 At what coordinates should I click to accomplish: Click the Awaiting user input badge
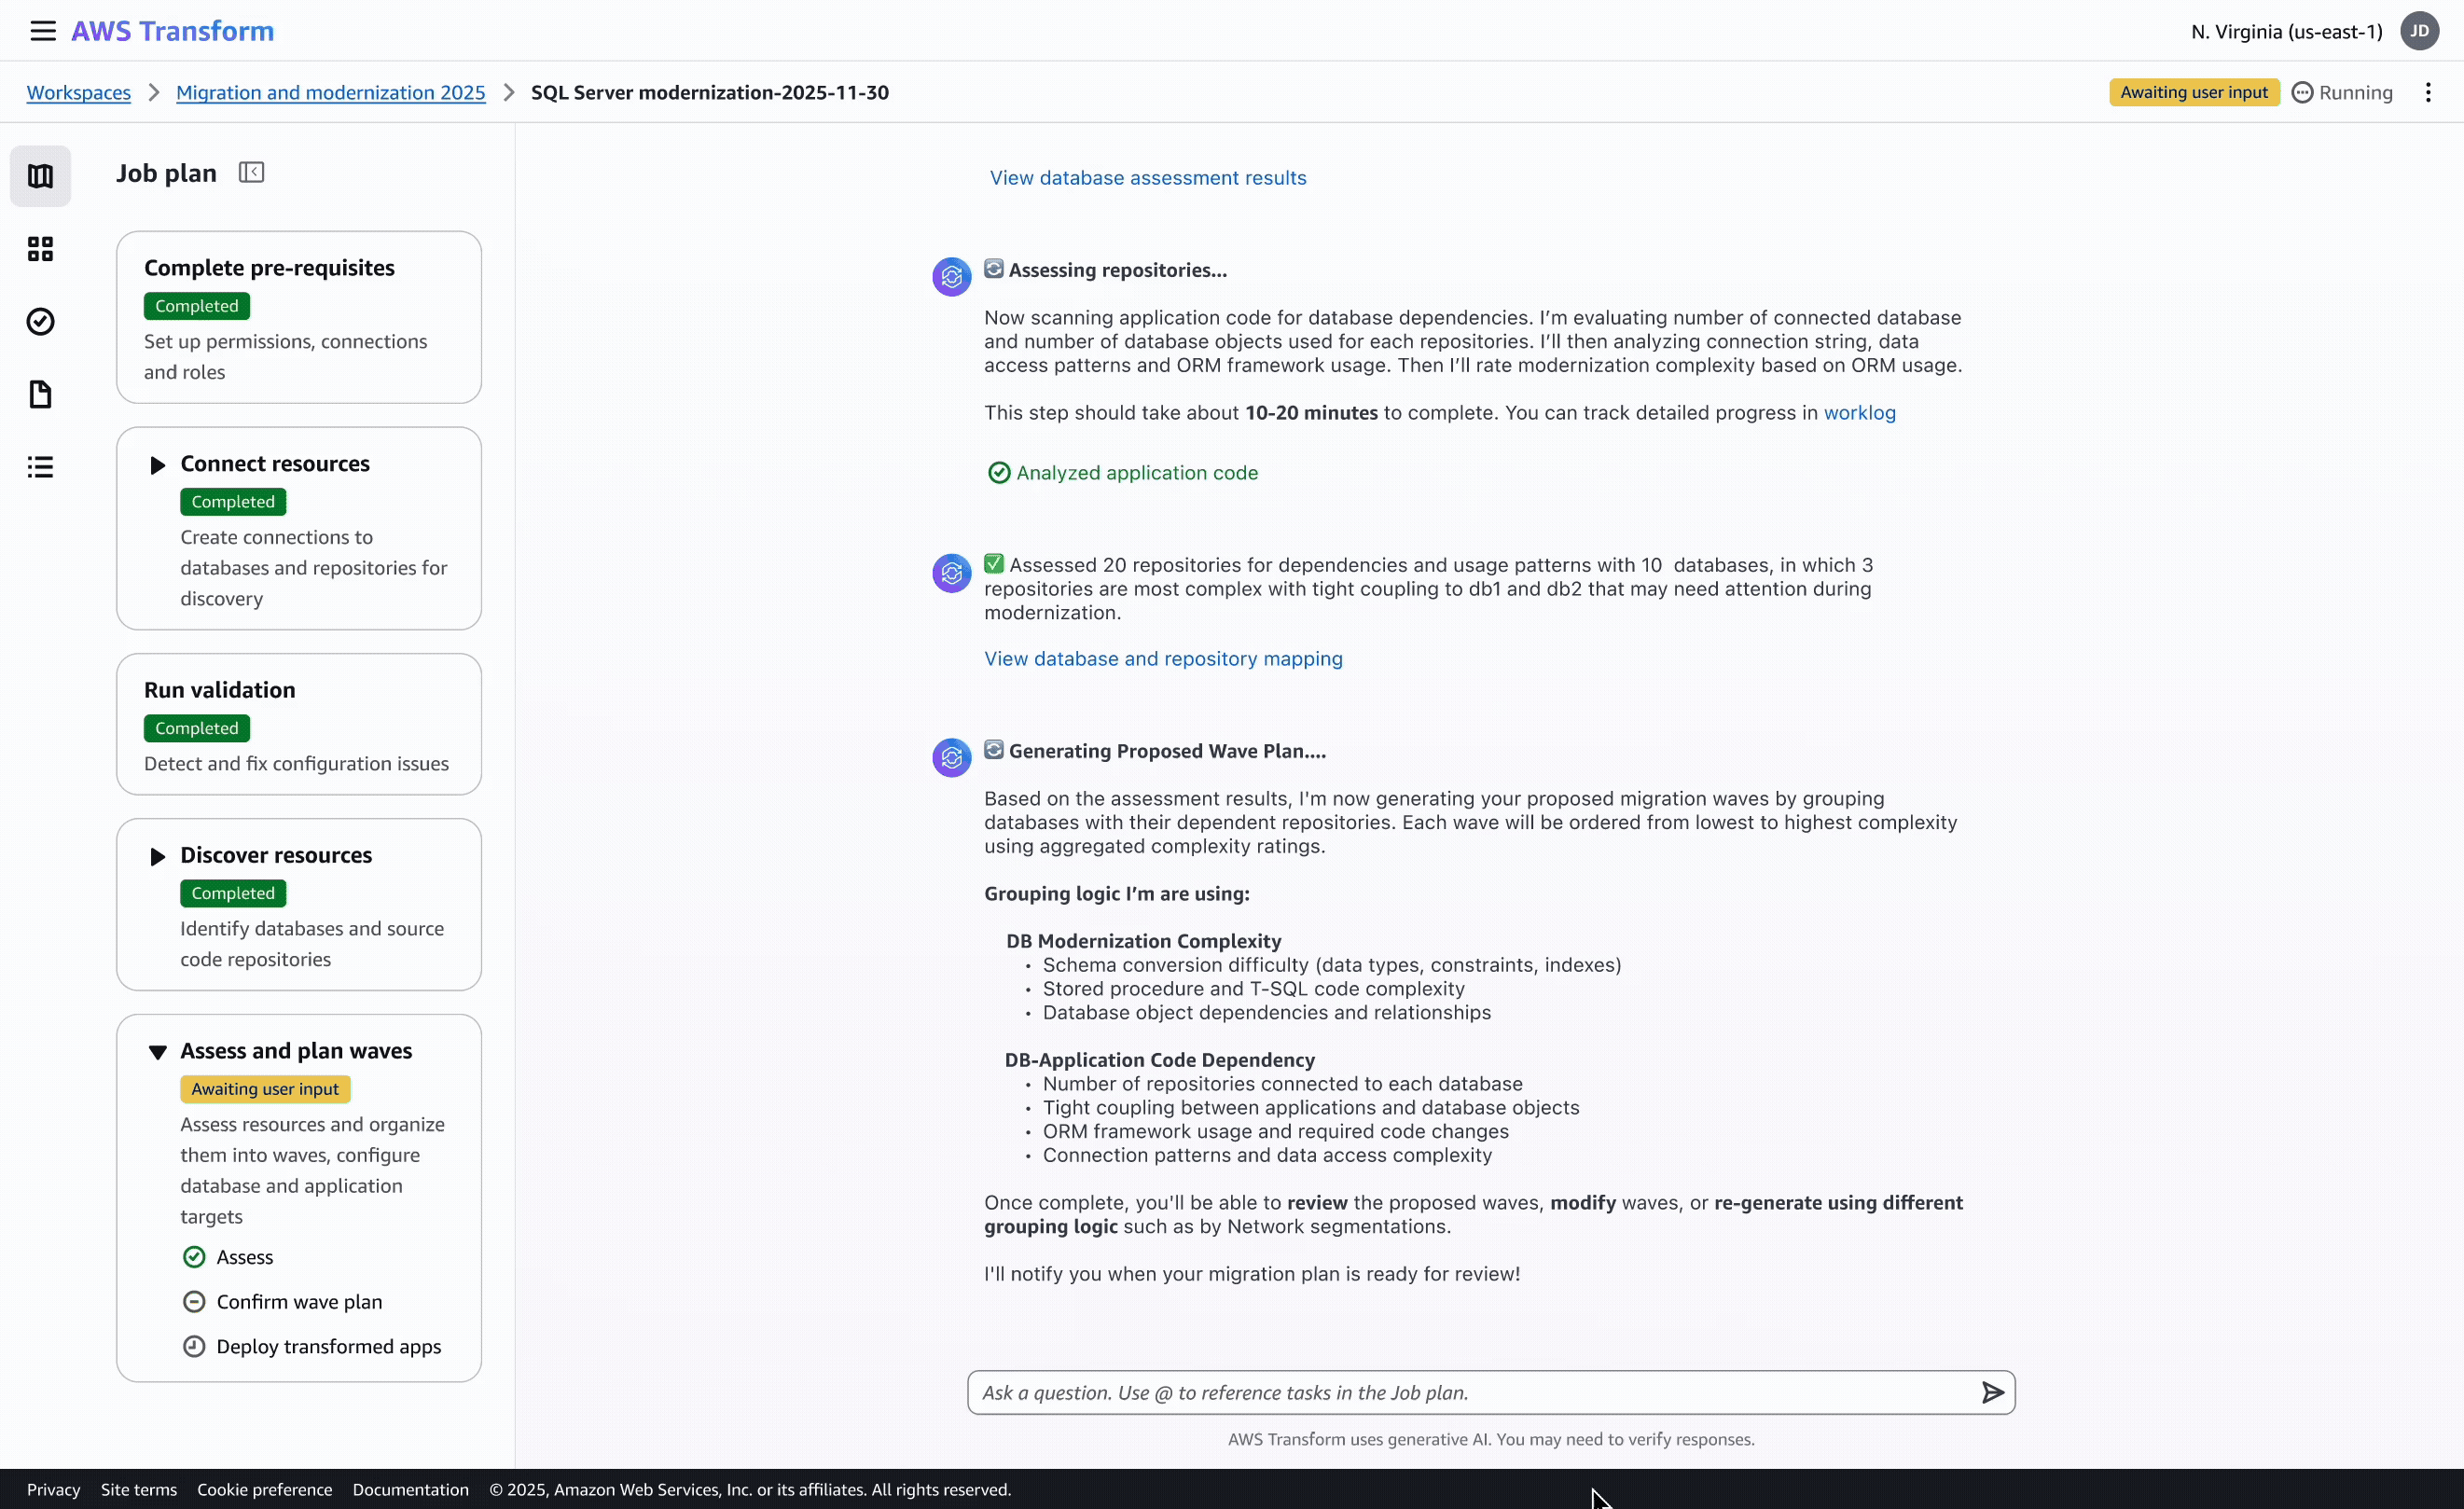tap(2193, 91)
